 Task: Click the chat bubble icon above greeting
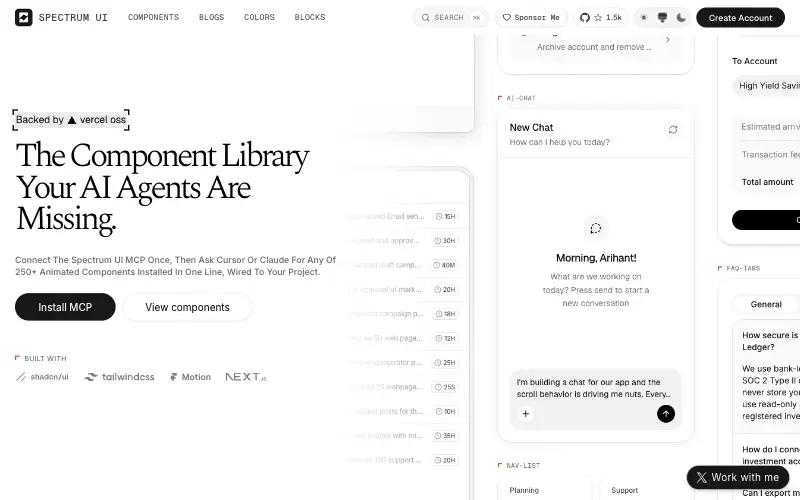(595, 229)
